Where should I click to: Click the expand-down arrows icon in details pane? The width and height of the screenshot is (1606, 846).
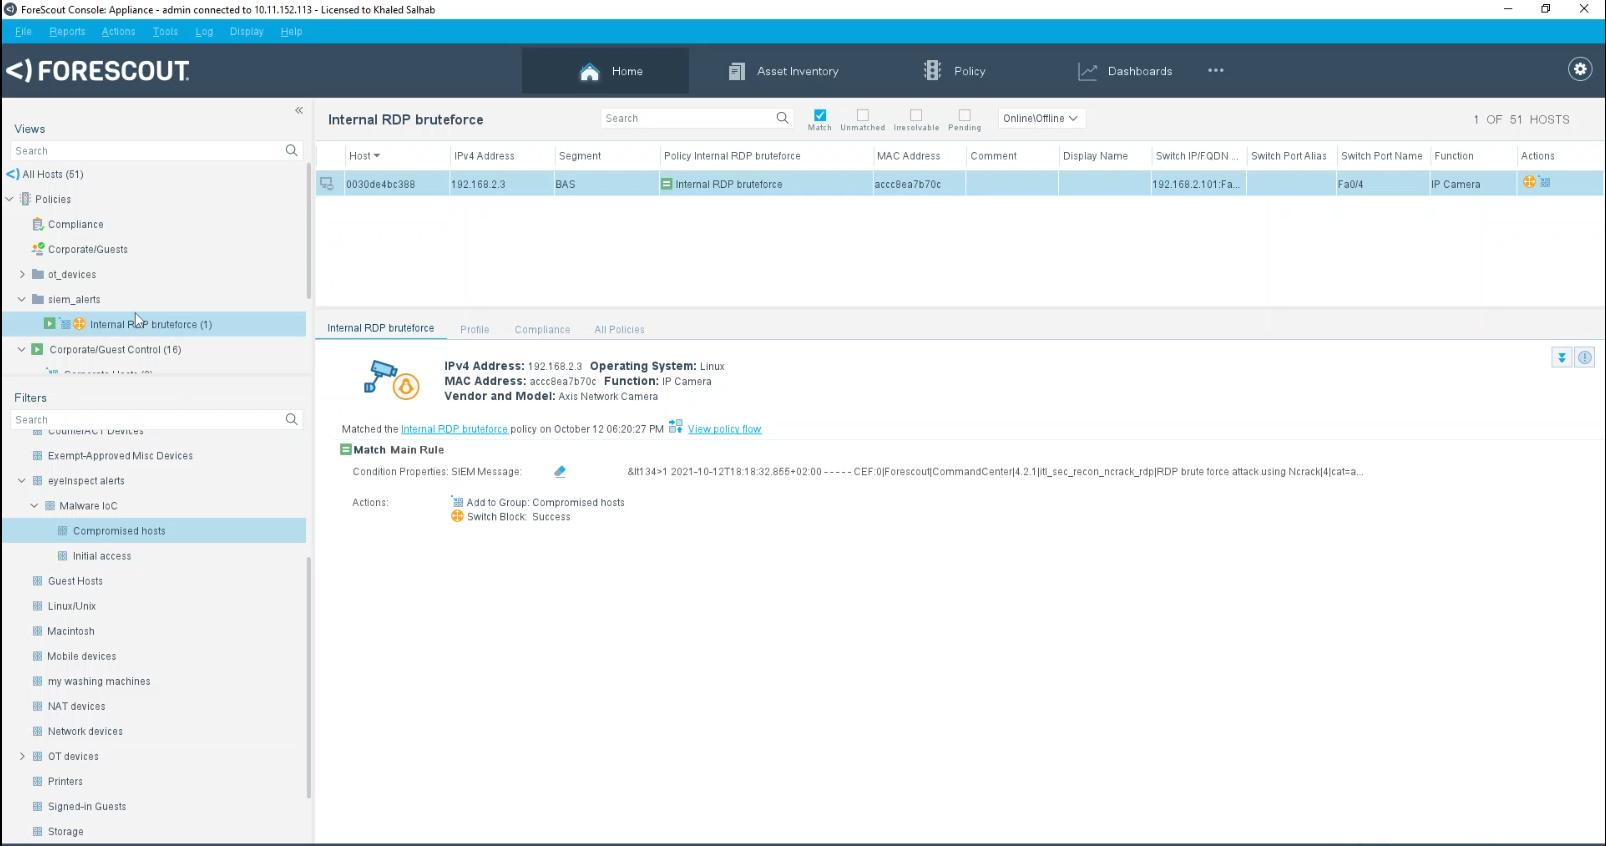(1561, 358)
